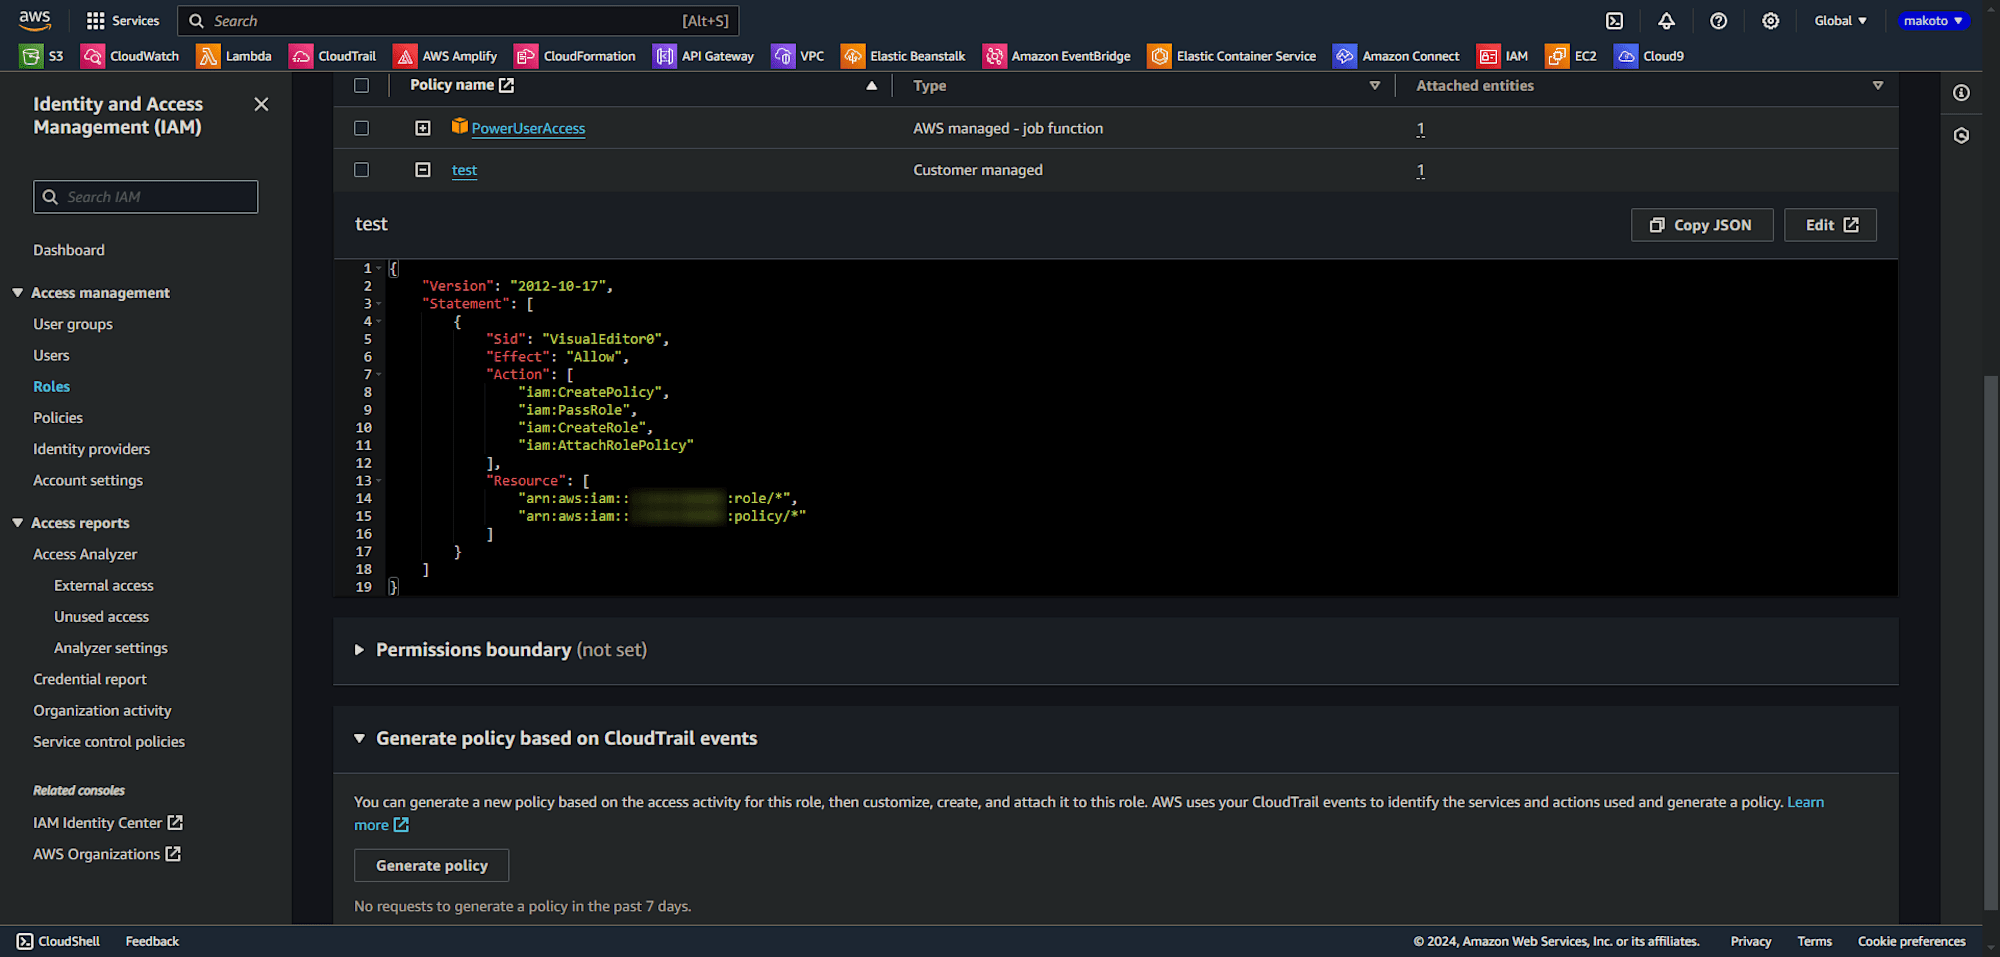Go to User groups in sidebar
This screenshot has width=2000, height=957.
pyautogui.click(x=73, y=324)
